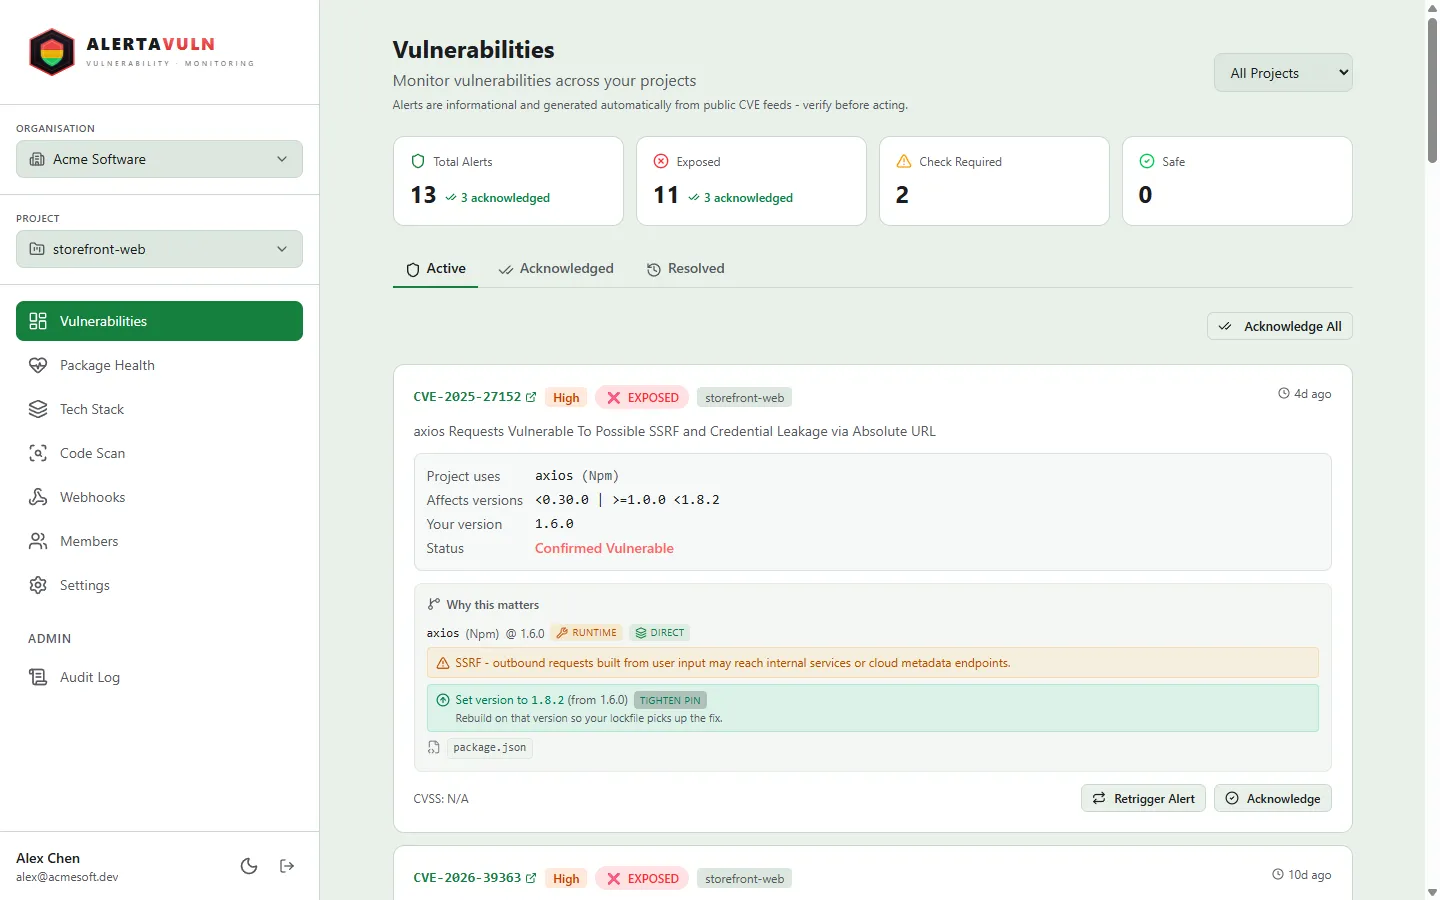Viewport: 1440px width, 900px height.
Task: Click the High severity badge on CVE-2025-27152
Action: click(566, 397)
